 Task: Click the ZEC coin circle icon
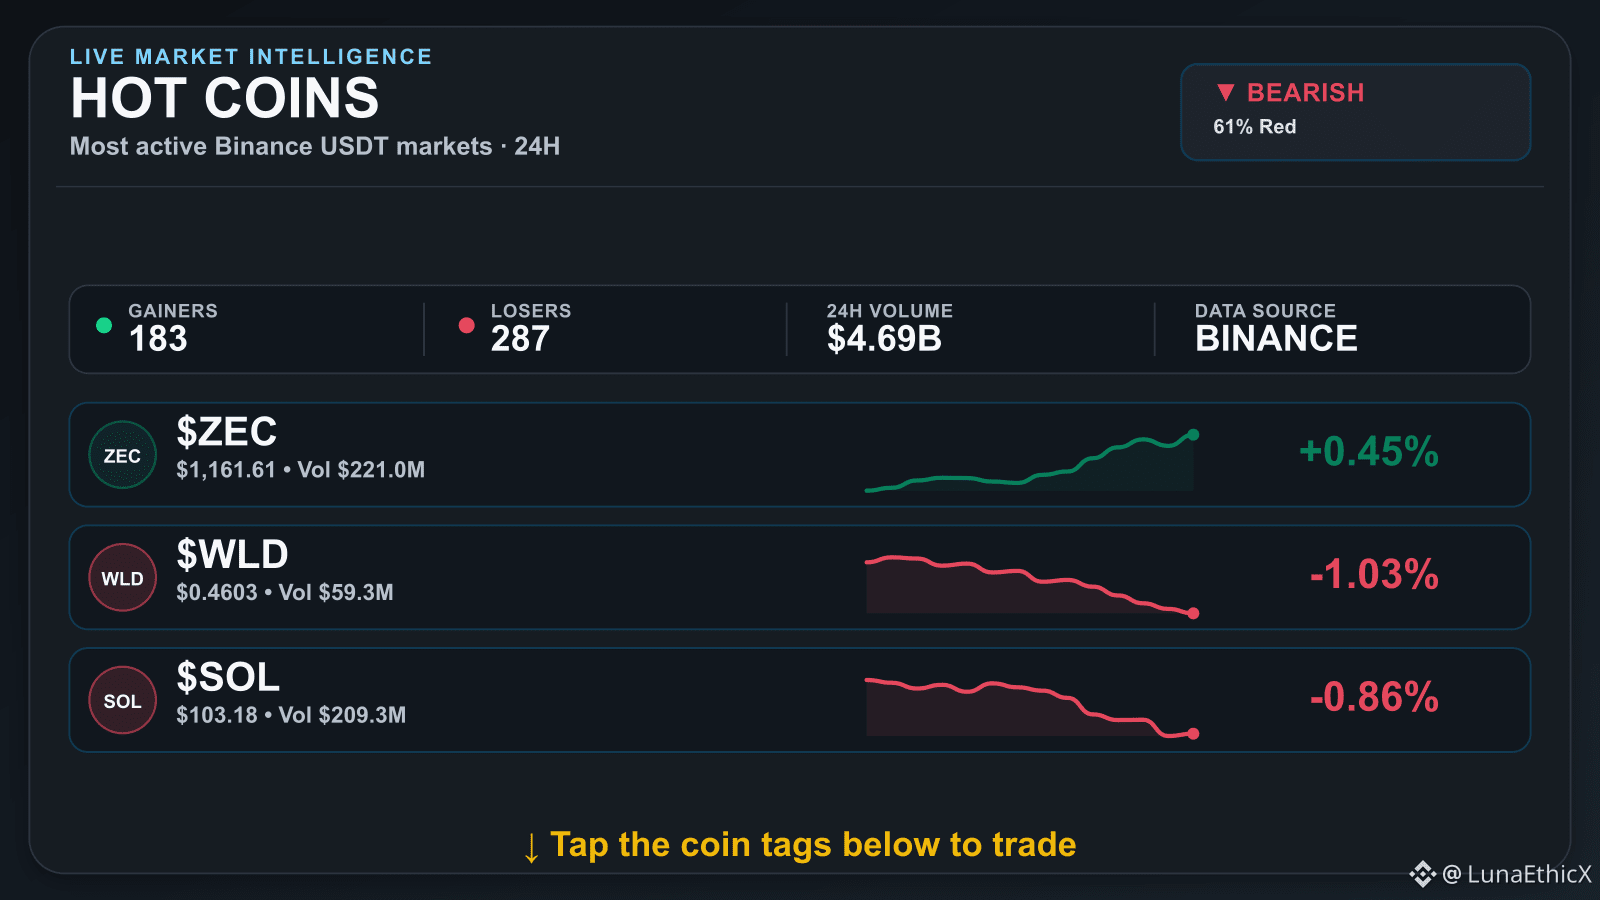(x=123, y=455)
